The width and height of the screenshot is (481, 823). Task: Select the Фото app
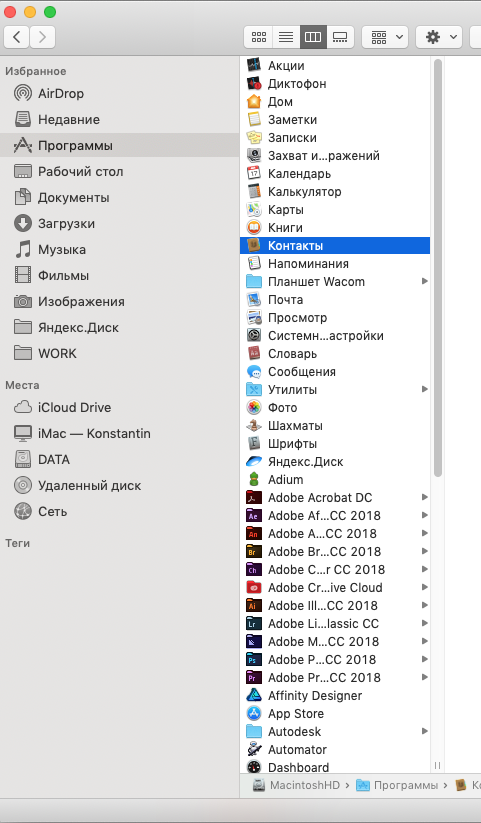(x=335, y=407)
